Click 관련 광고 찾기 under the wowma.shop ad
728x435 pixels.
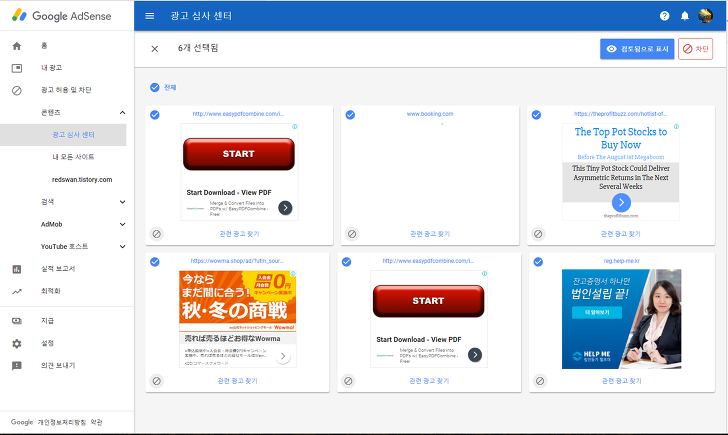coord(237,381)
